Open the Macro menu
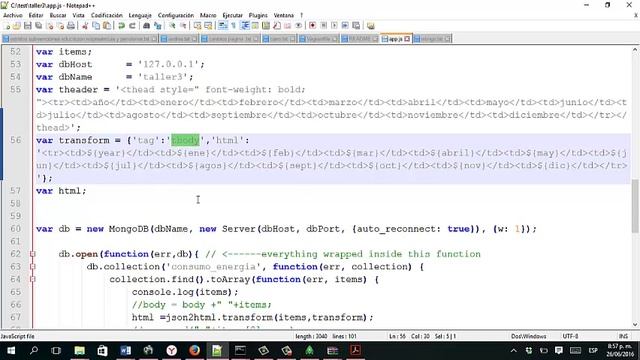 [x=208, y=15]
